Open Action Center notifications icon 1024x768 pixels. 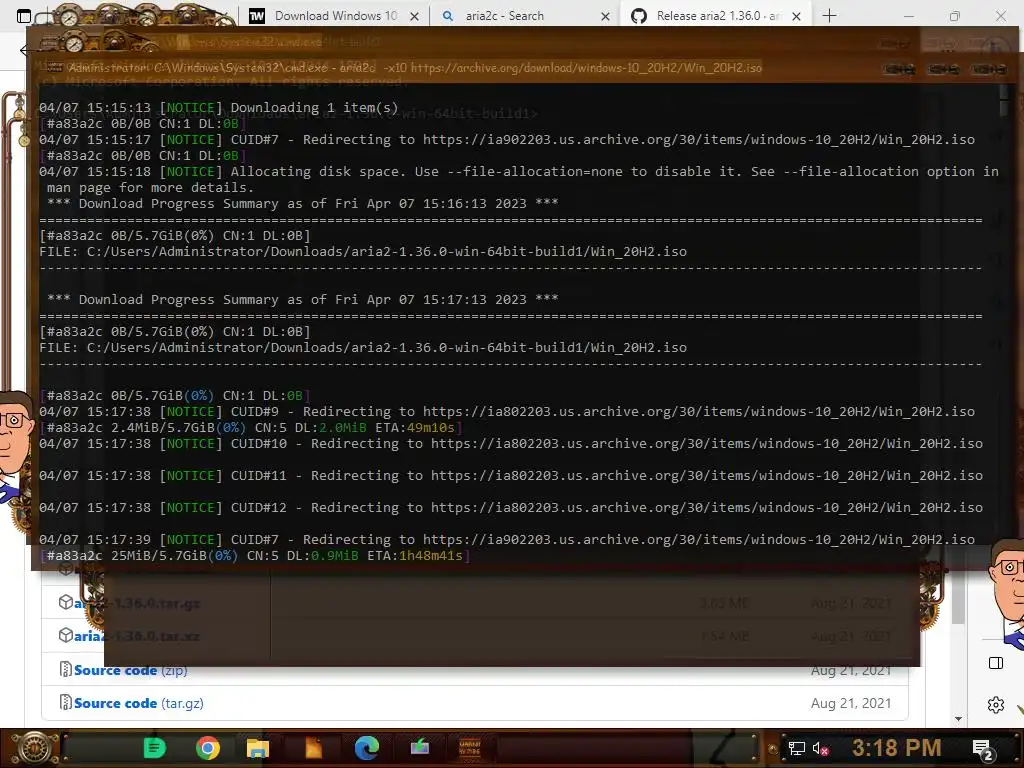pos(983,749)
